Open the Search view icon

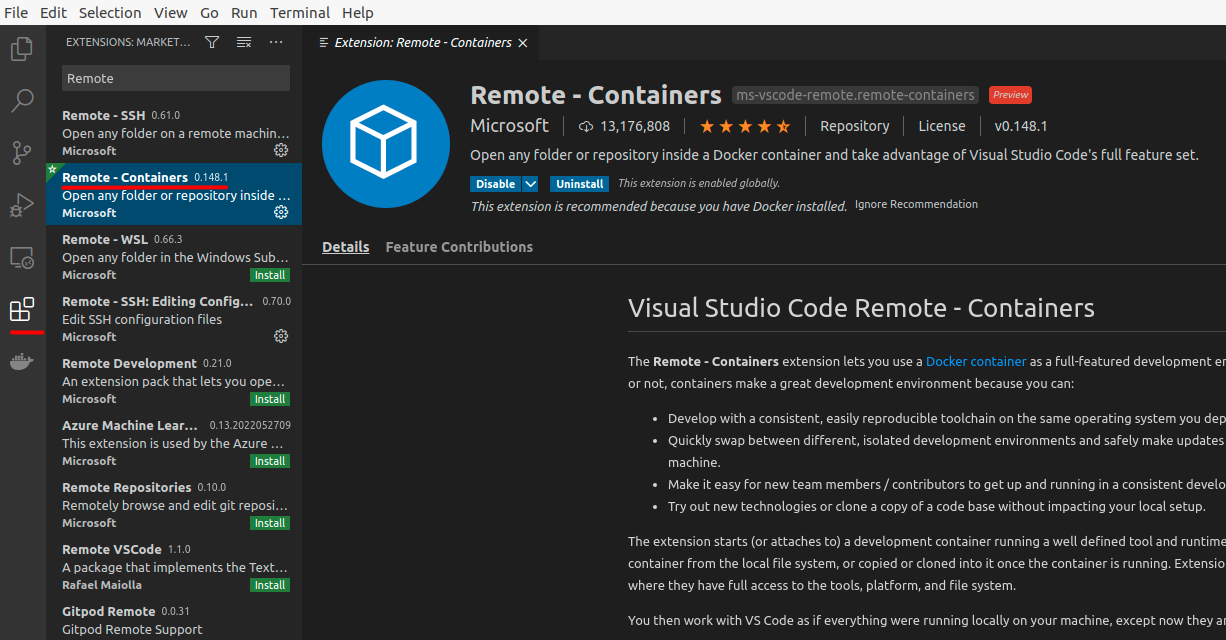click(x=21, y=100)
